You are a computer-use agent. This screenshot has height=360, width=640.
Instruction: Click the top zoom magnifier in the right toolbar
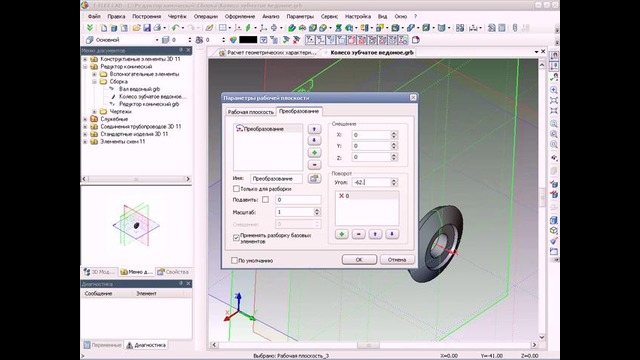tap(554, 90)
